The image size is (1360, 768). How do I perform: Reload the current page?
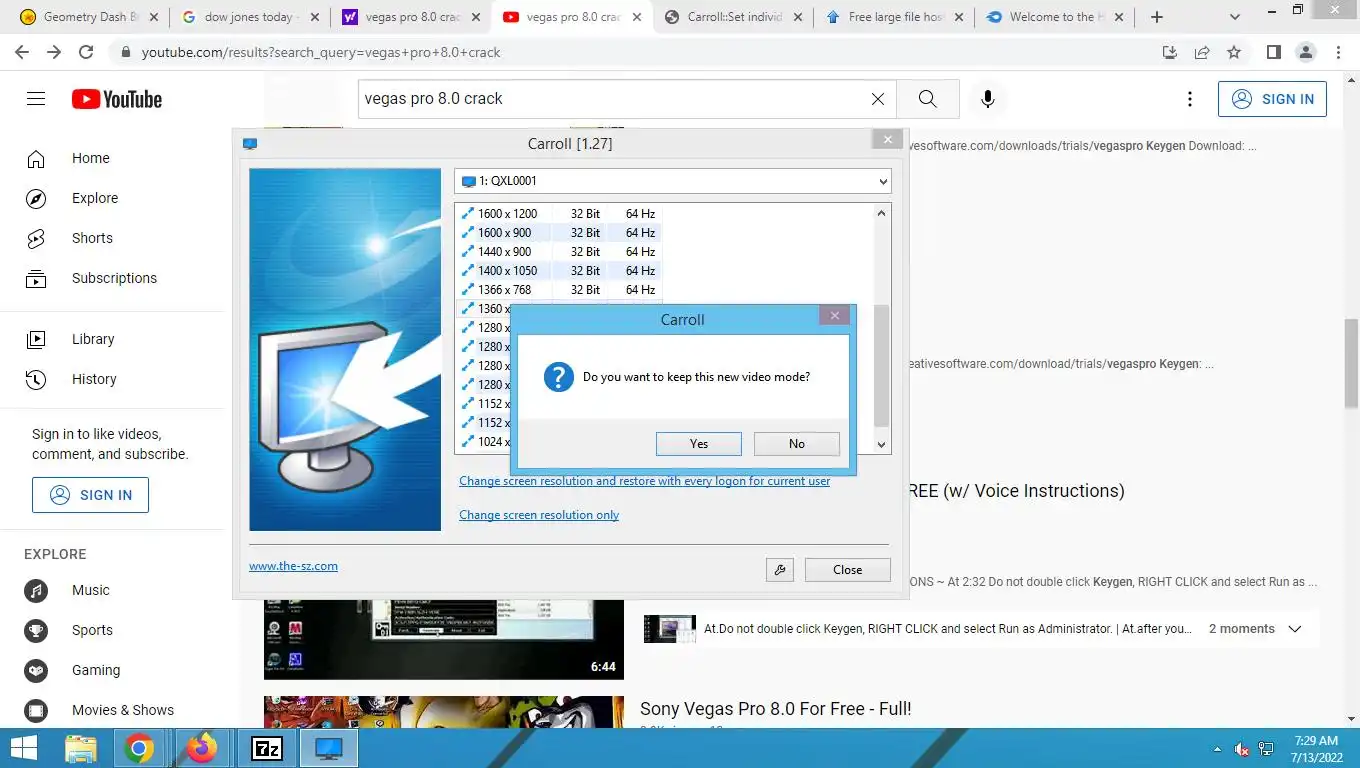[86, 52]
